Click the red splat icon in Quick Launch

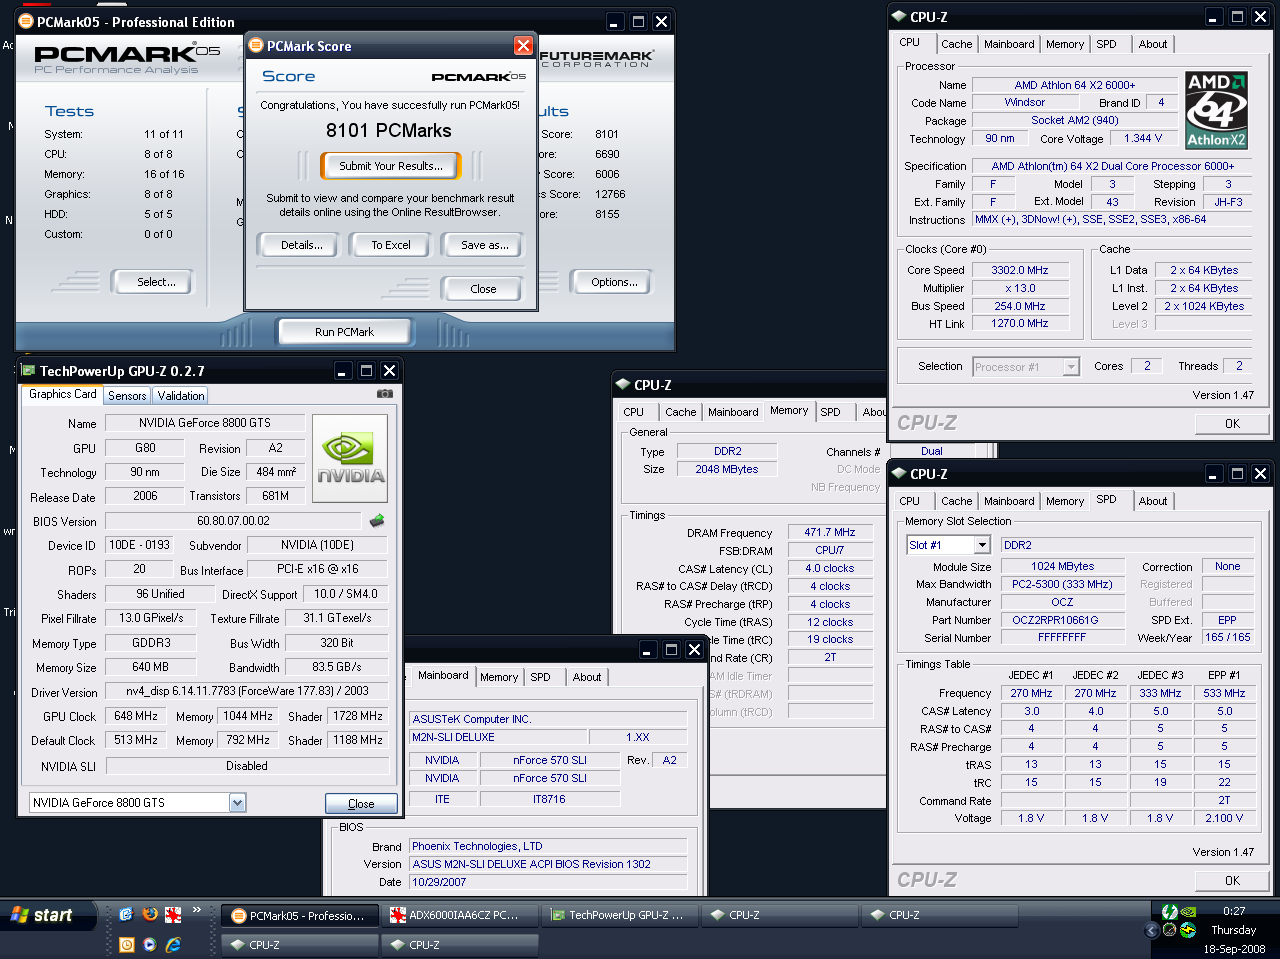(x=173, y=914)
